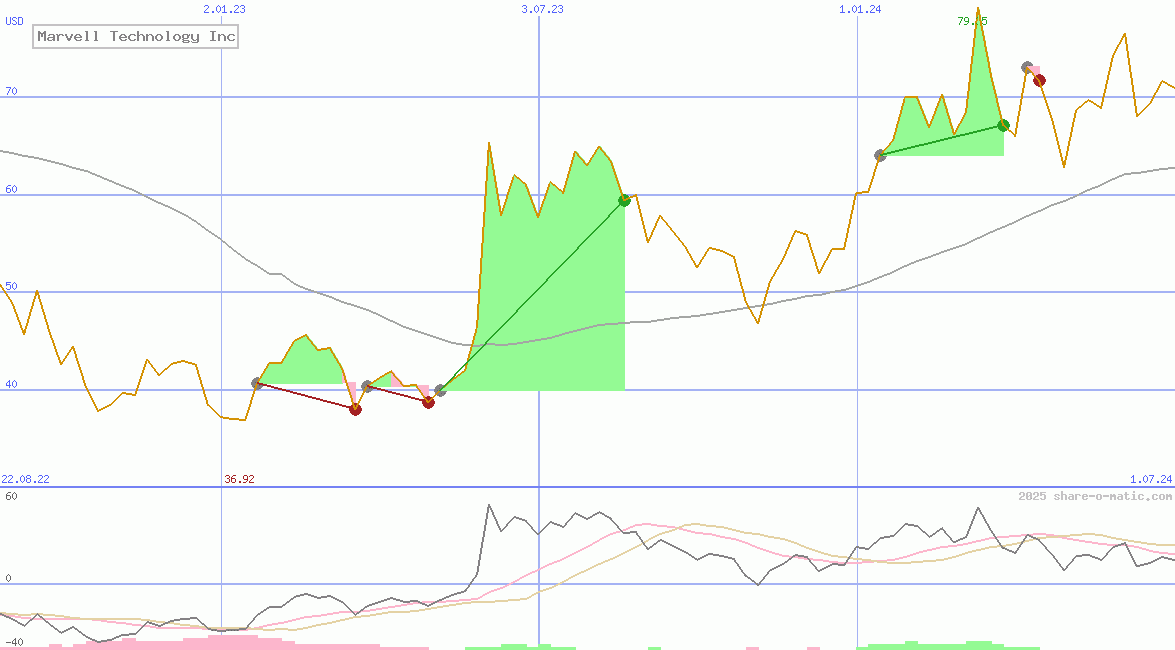
Task: Click the 79.15 peak price label
Action: 972,21
